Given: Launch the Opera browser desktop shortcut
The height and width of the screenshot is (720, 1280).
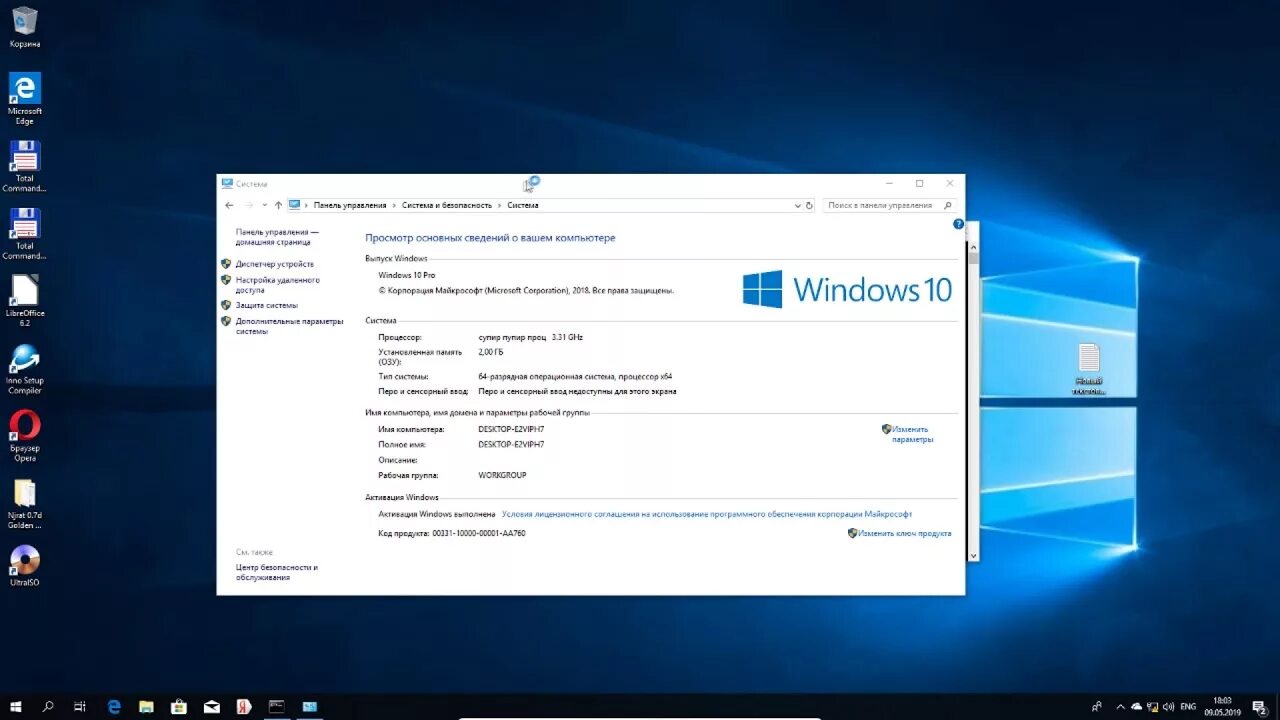Looking at the screenshot, I should click(24, 435).
